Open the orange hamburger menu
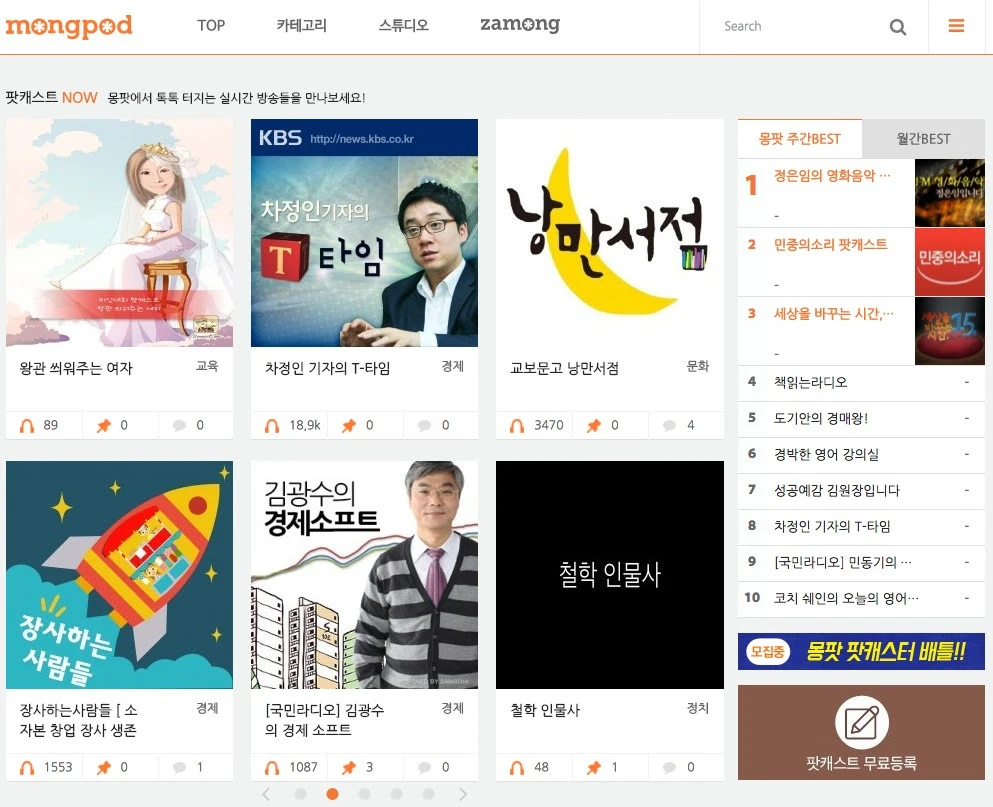Viewport: 993px width, 807px height. pos(956,25)
